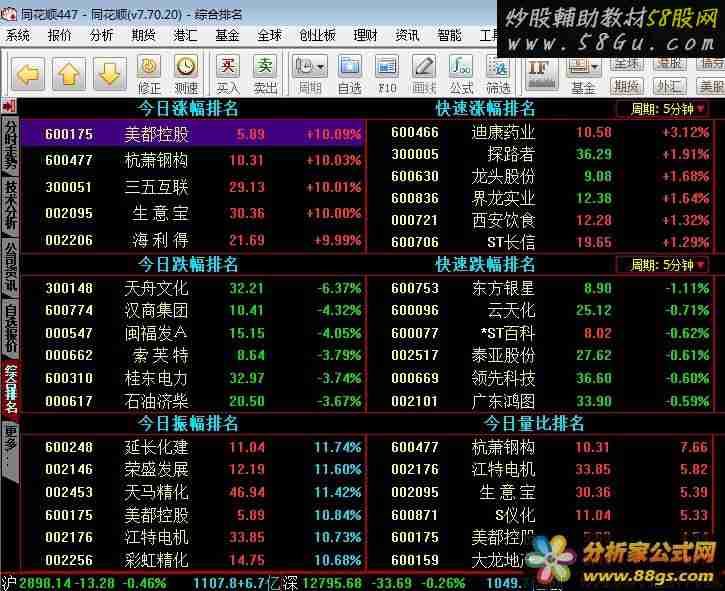Viewport: 725px width, 591px height.
Task: Click the F10 info icon
Action: 387,74
